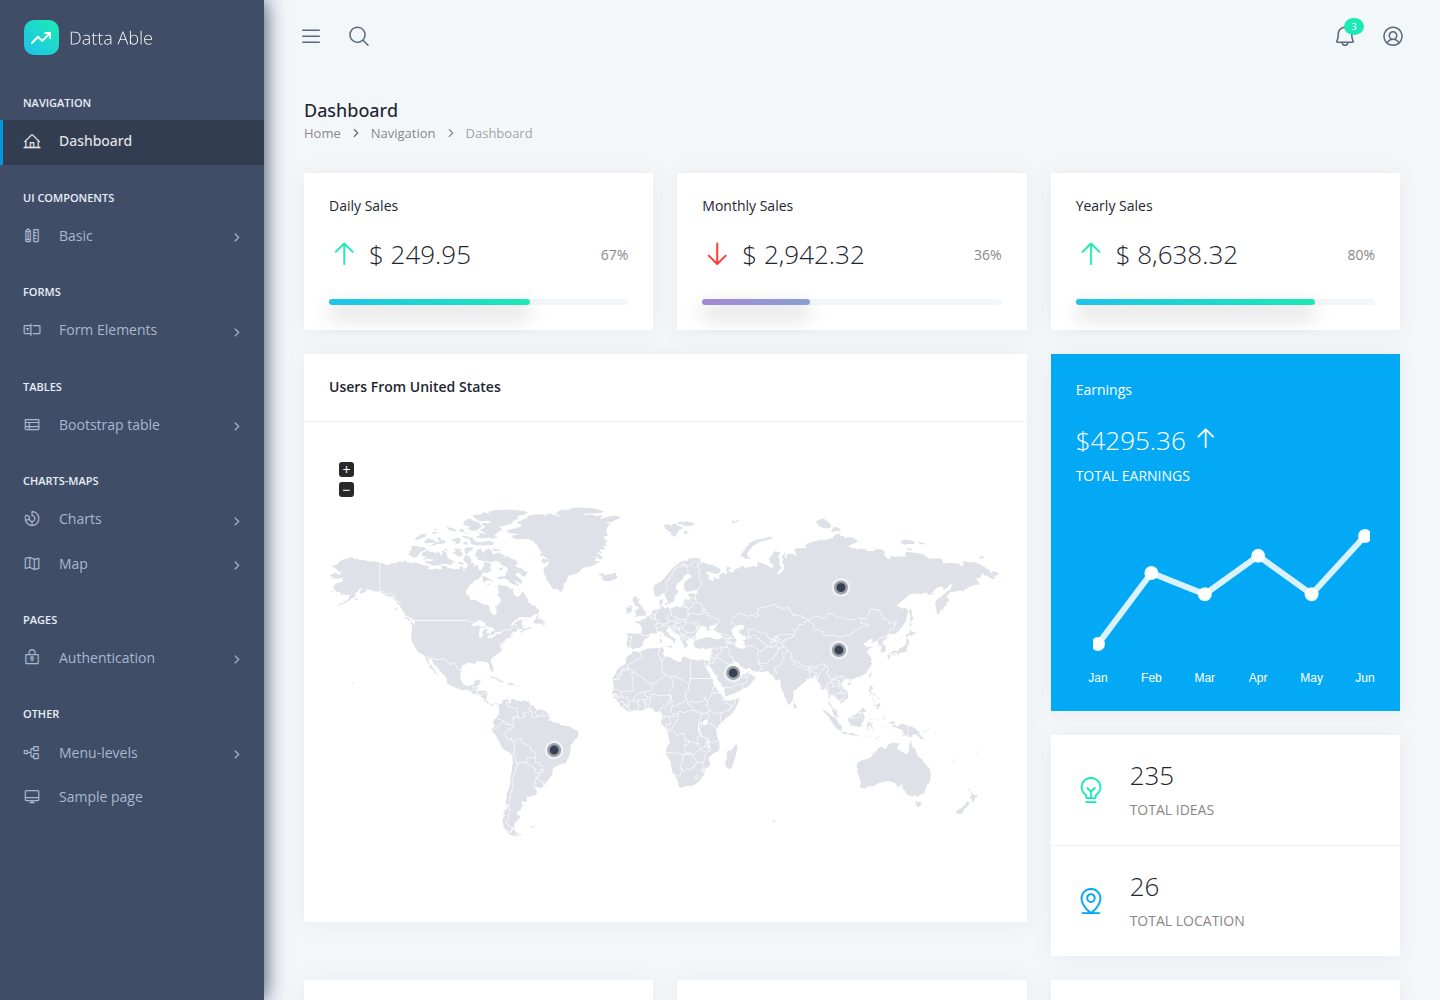Viewport: 1440px width, 1000px height.
Task: Open Navigation breadcrumb link
Action: [403, 133]
